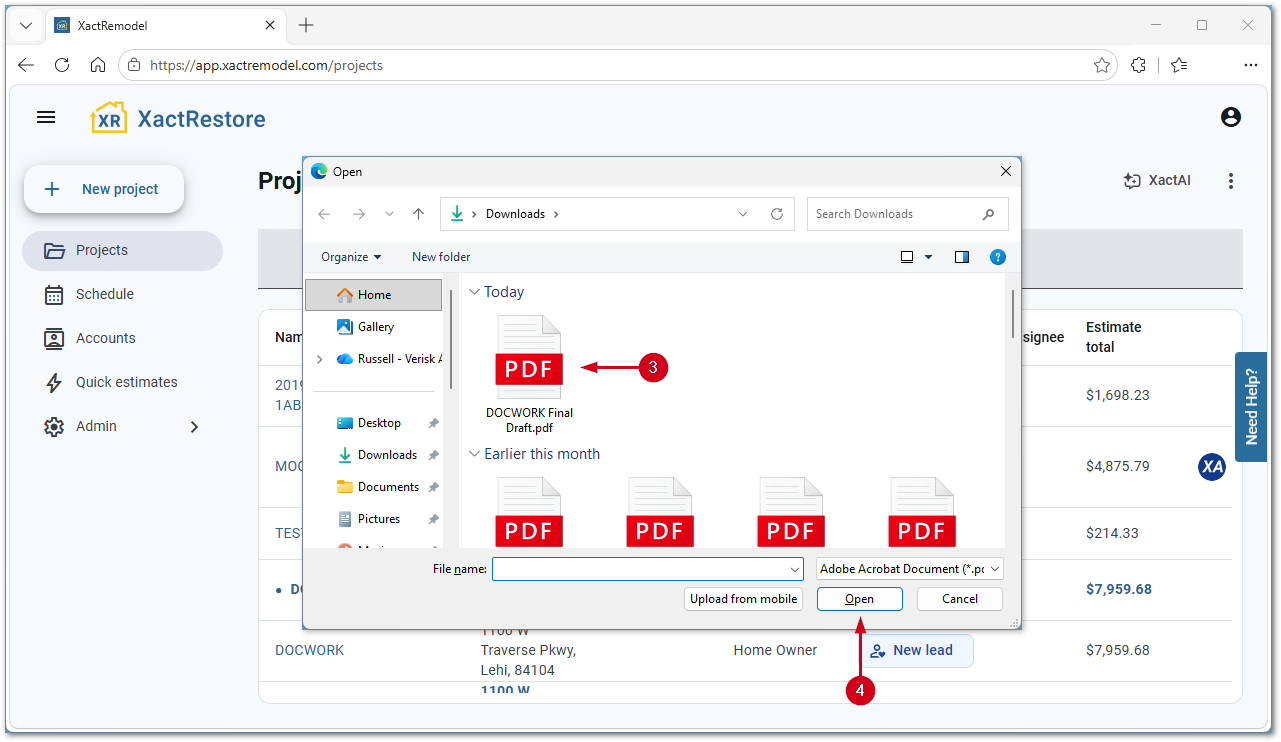Expand the change view options dropdown
This screenshot has width=1281, height=742.
pyautogui.click(x=928, y=257)
